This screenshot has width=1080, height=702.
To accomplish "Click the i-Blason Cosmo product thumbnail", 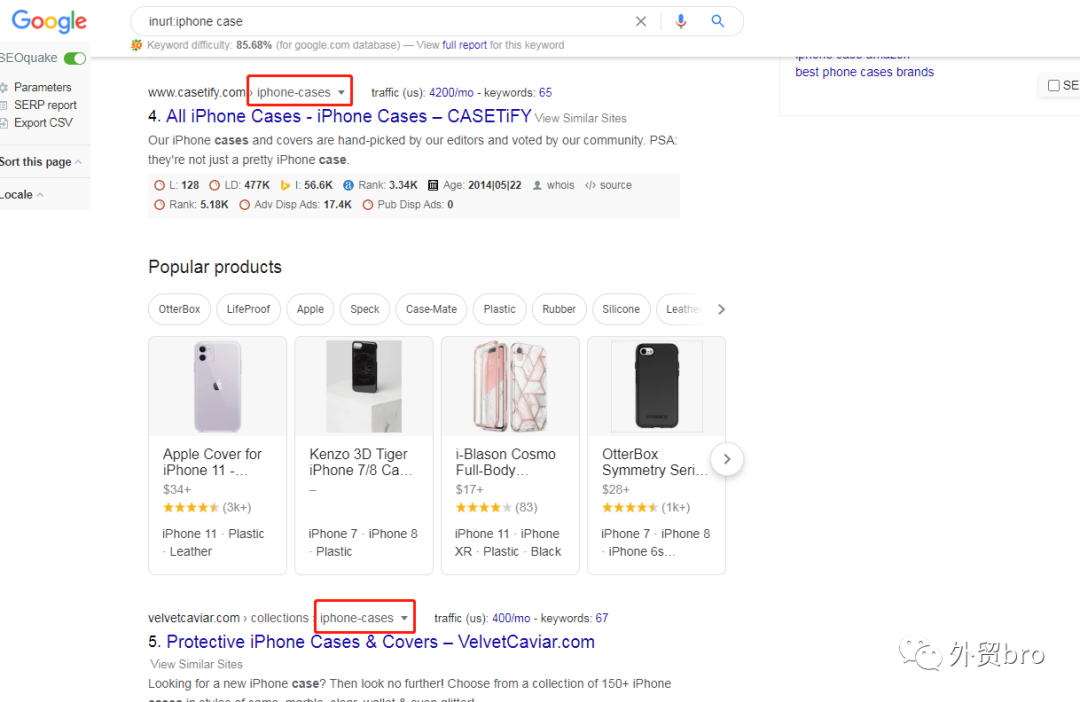I will tap(510, 386).
